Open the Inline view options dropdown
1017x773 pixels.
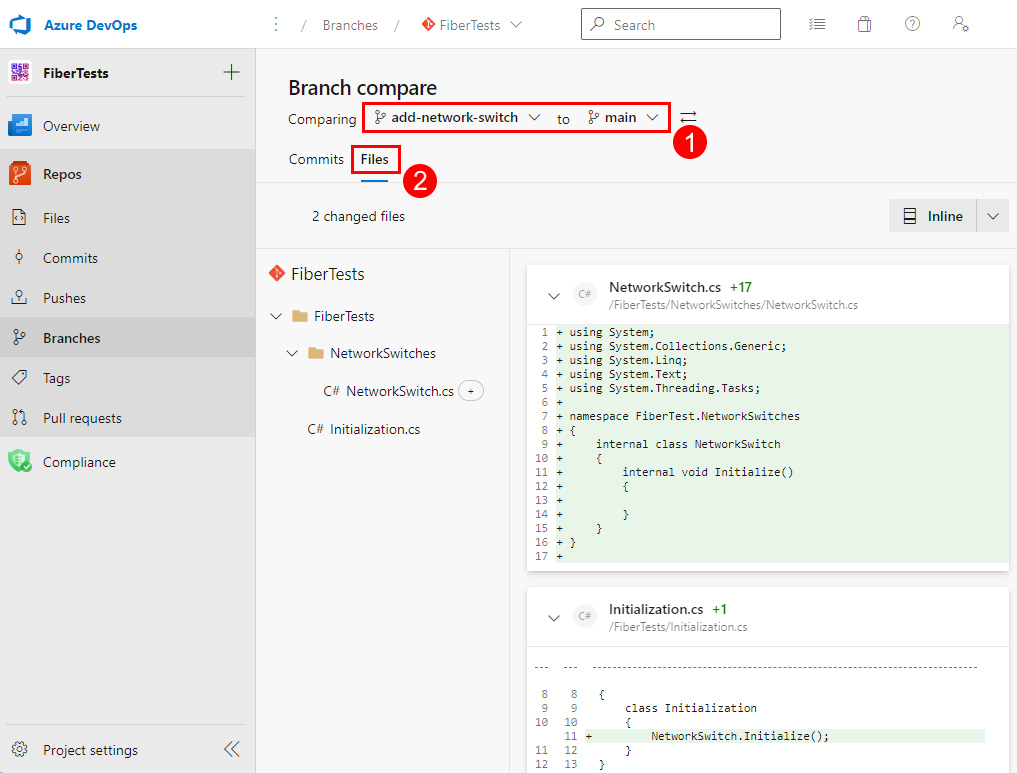pos(992,215)
